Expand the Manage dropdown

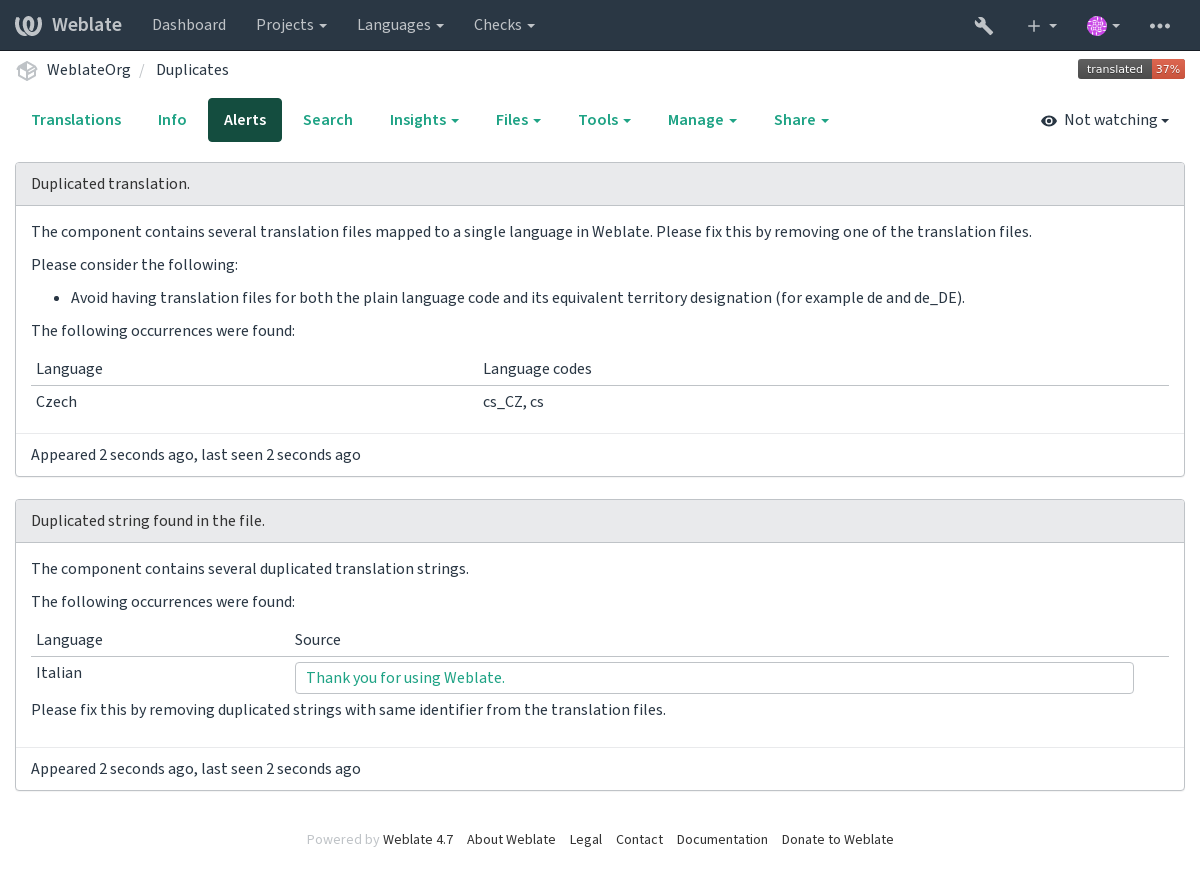point(702,120)
